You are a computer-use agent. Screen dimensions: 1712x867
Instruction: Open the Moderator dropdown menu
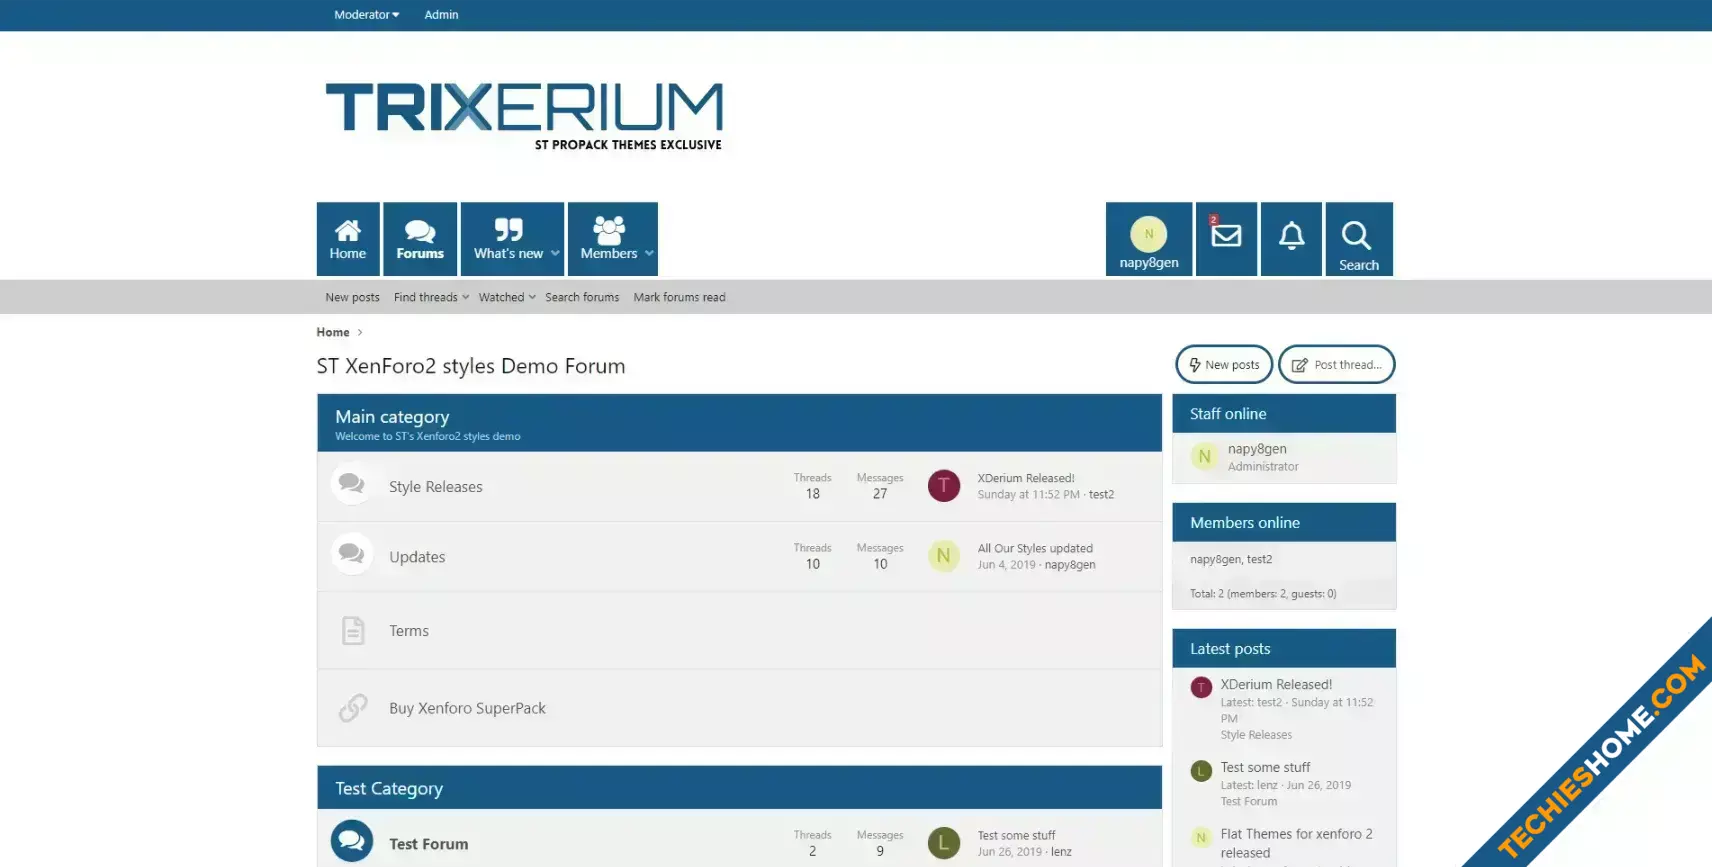pos(366,15)
